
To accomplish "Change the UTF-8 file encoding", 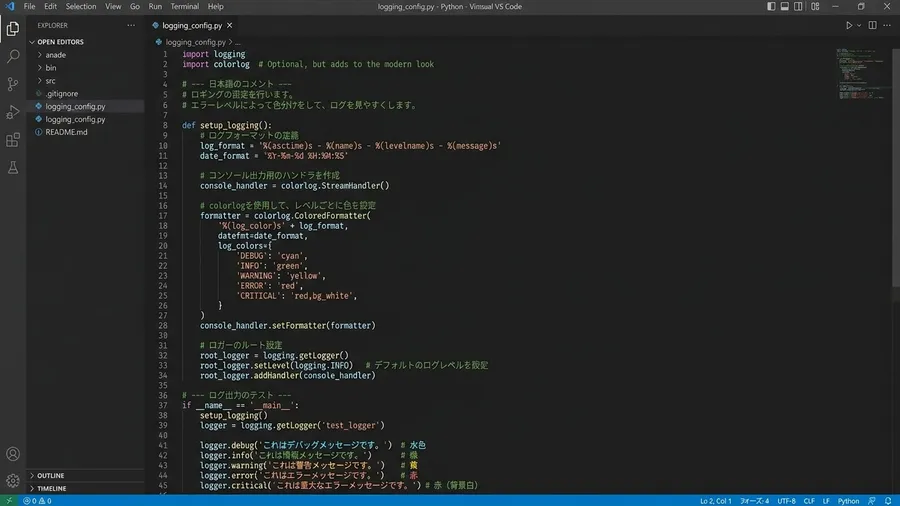I will point(786,501).
